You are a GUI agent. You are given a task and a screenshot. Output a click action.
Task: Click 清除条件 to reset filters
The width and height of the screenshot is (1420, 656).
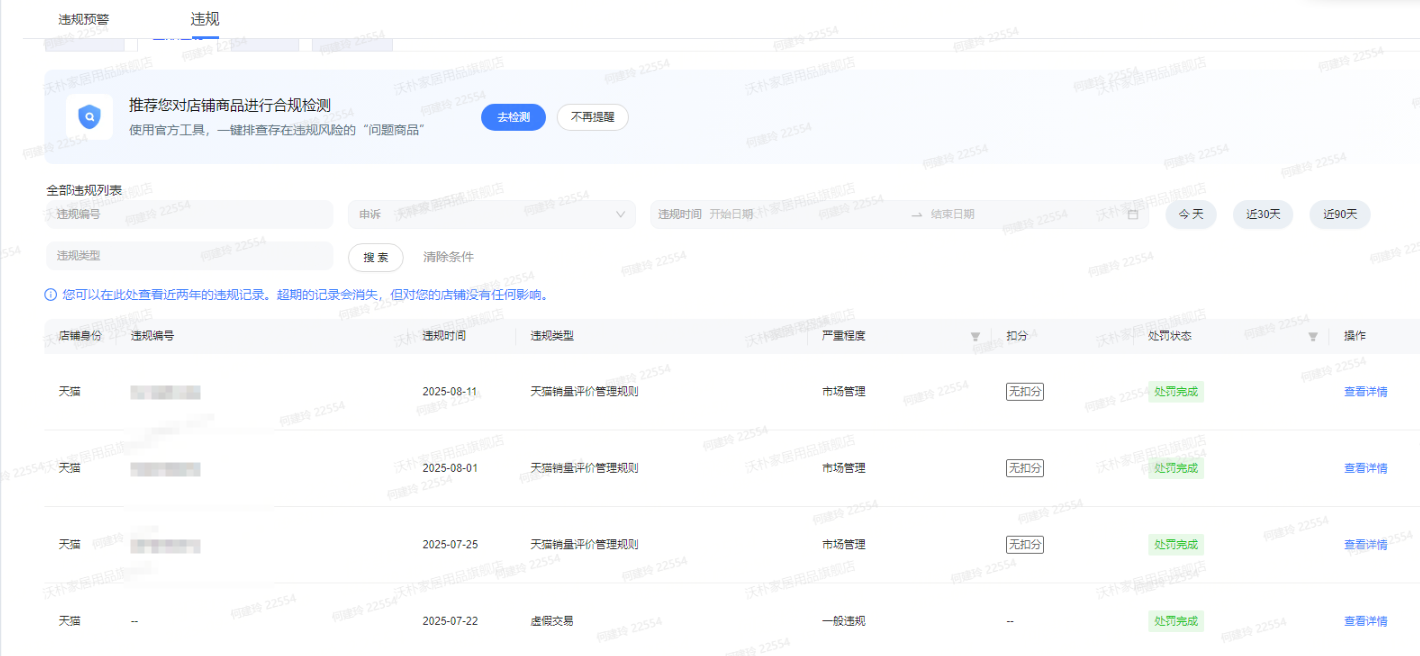[x=448, y=257]
